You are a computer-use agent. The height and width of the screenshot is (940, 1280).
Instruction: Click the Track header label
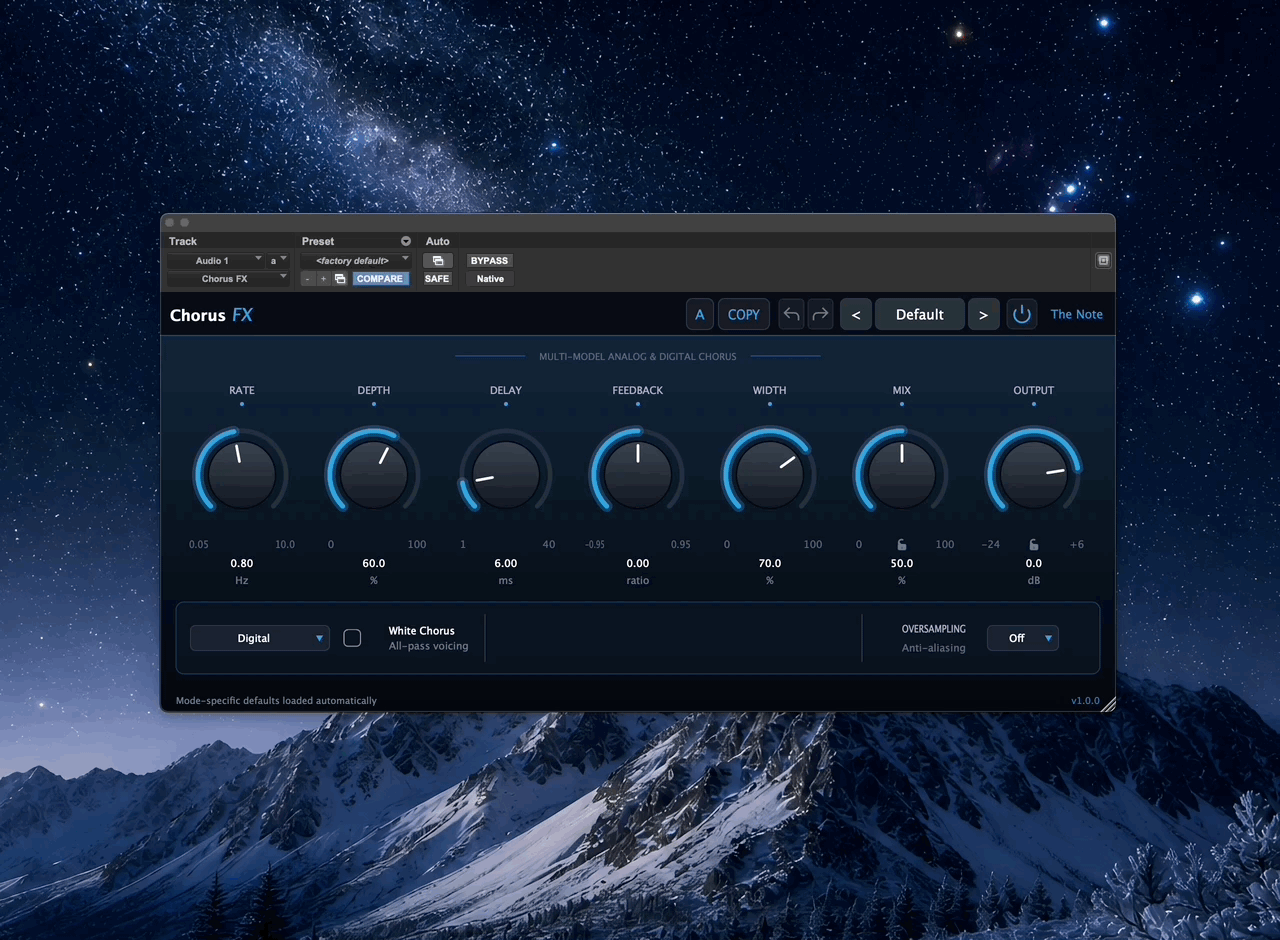(183, 241)
